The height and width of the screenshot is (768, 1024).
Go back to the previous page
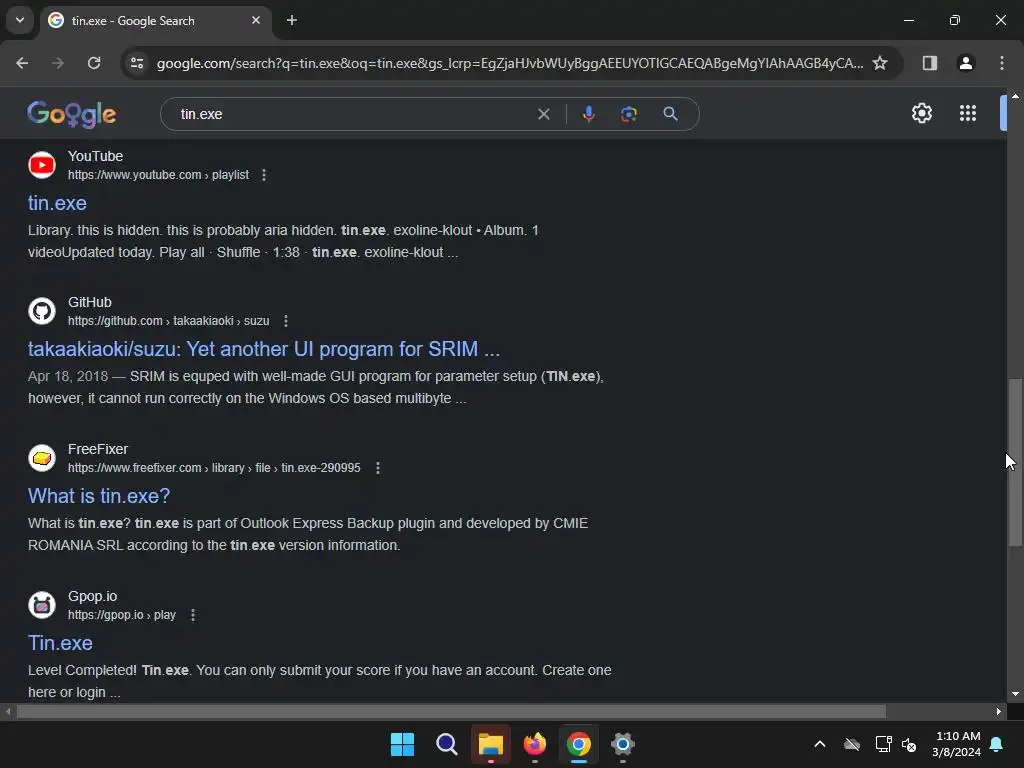click(22, 63)
